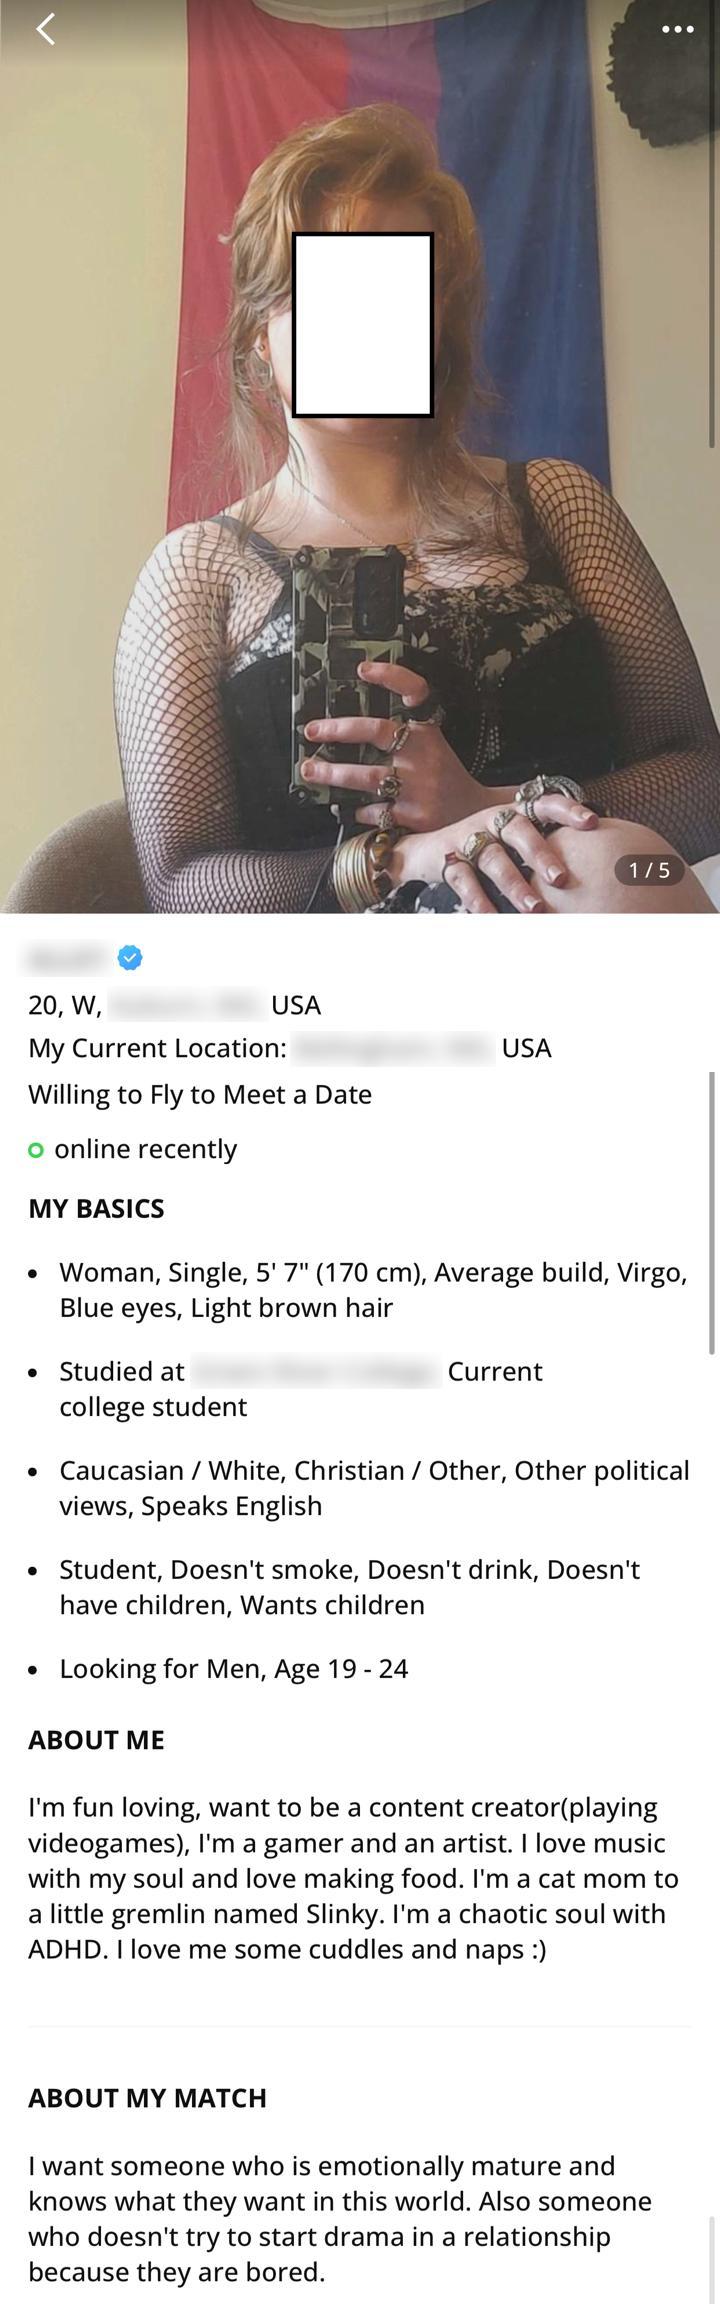This screenshot has height=2304, width=720.
Task: Tap the back arrow icon
Action: pyautogui.click(x=45, y=29)
